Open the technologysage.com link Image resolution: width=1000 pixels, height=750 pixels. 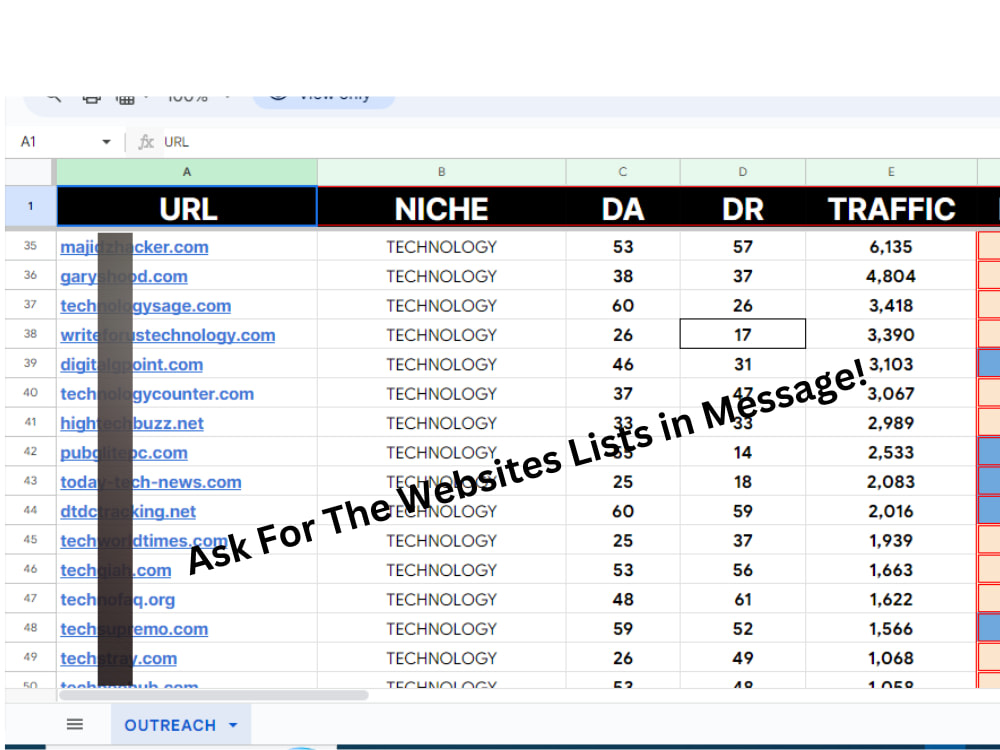click(x=145, y=305)
